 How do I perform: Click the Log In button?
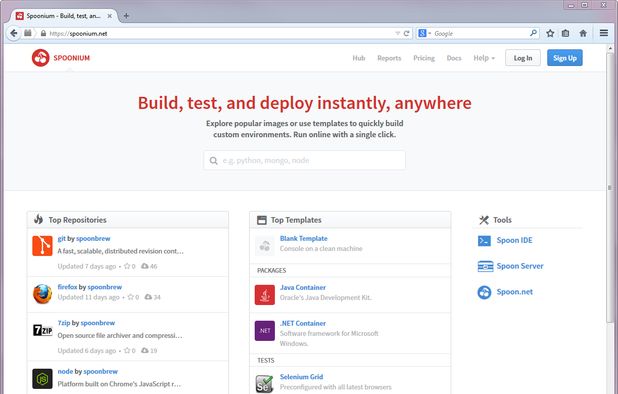523,58
